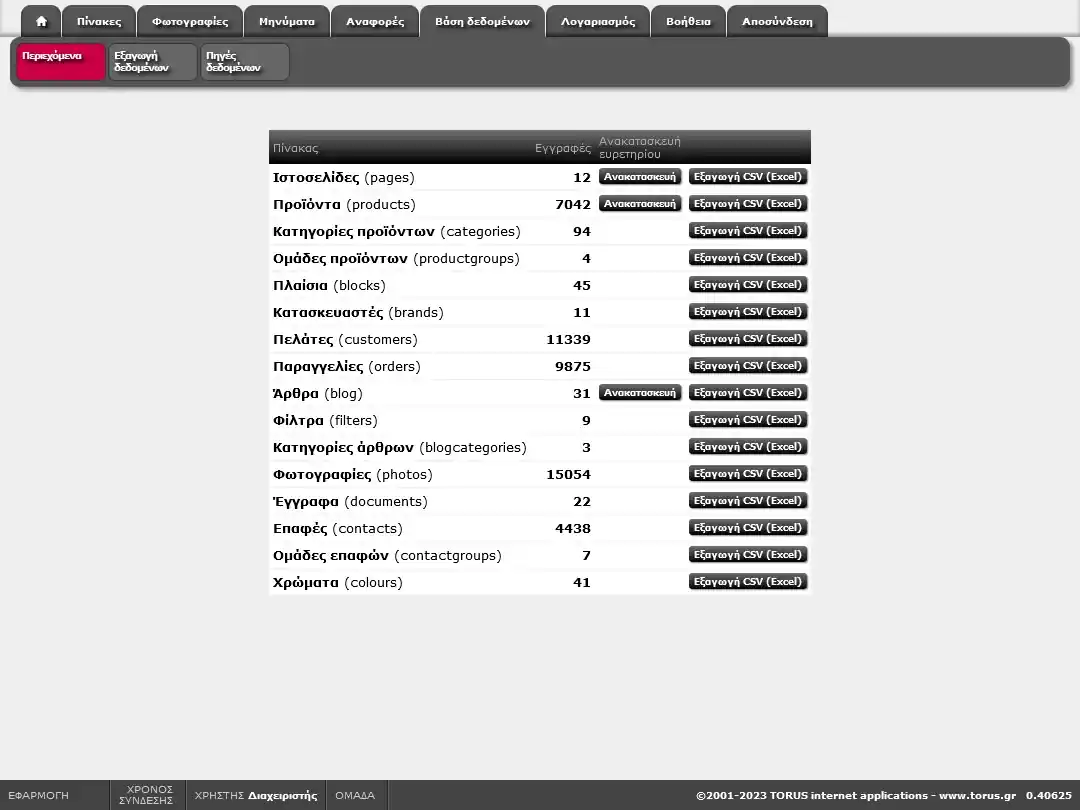This screenshot has width=1080, height=810.
Task: Open the Πηγές δεδομένων submenu
Action: click(244, 62)
